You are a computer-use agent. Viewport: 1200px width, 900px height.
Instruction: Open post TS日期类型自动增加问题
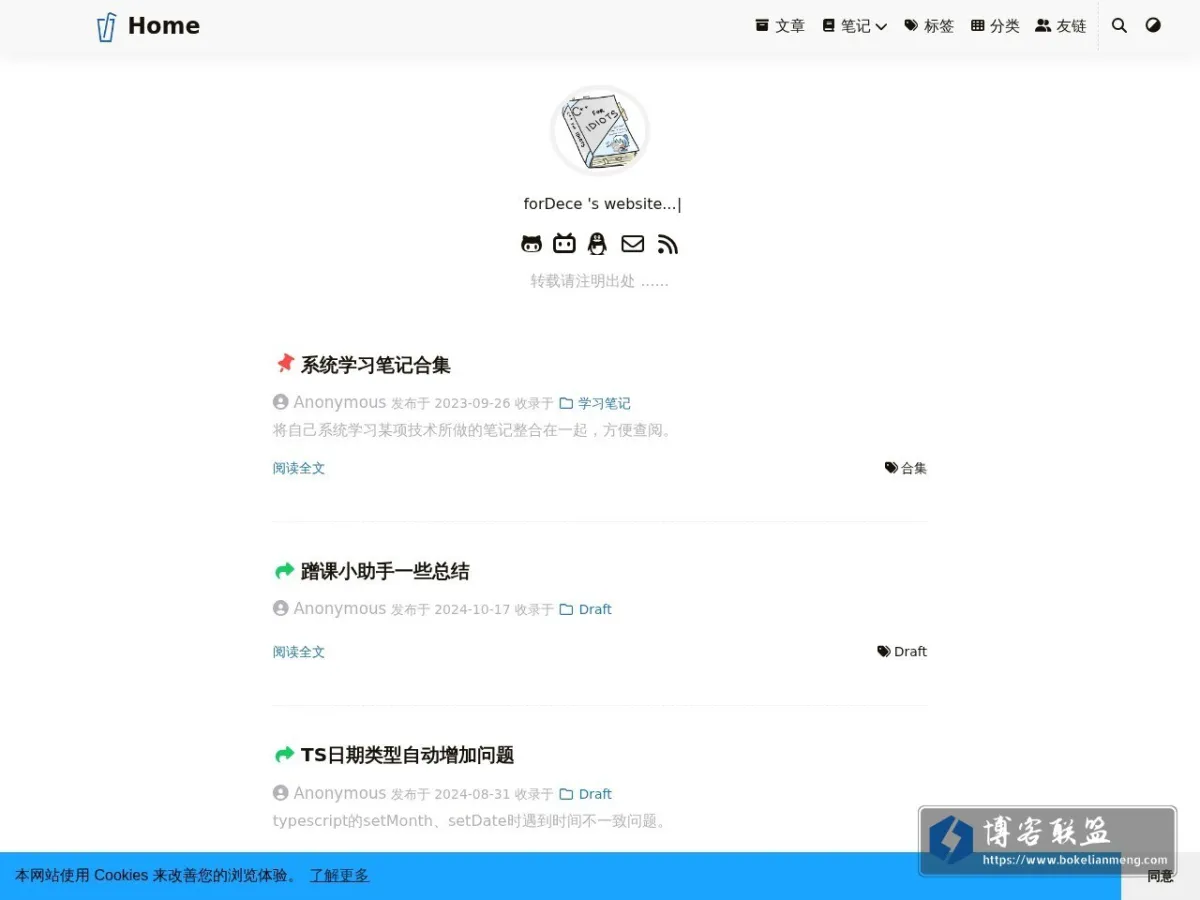coord(408,755)
